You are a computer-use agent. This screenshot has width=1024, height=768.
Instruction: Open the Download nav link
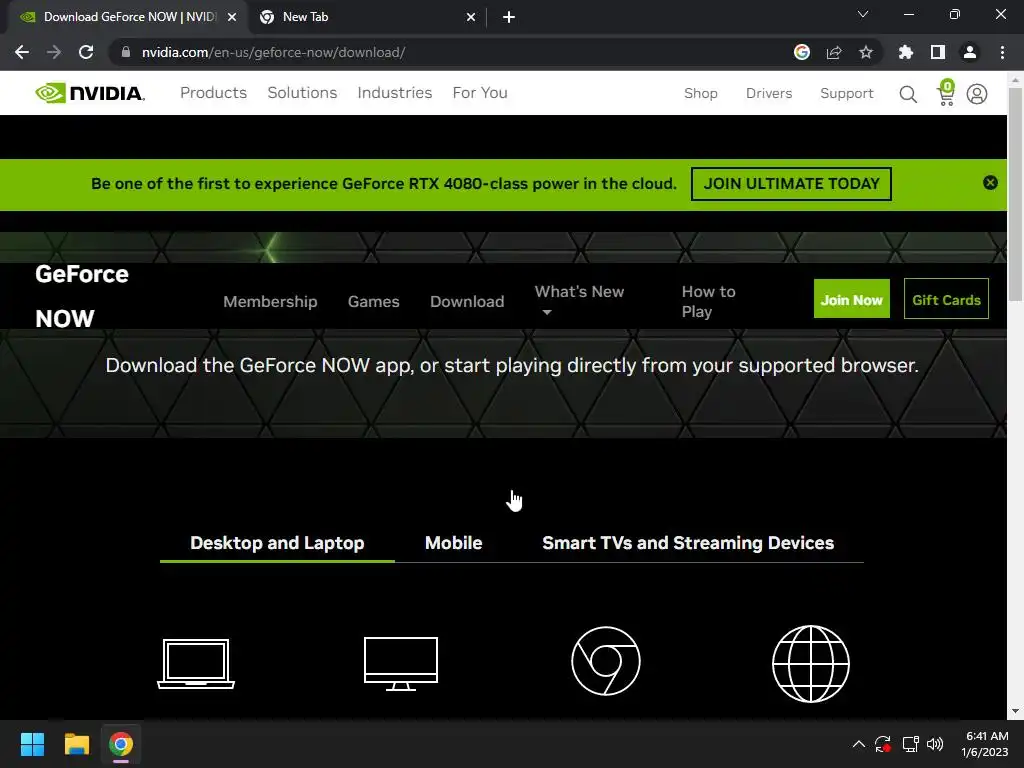point(467,302)
